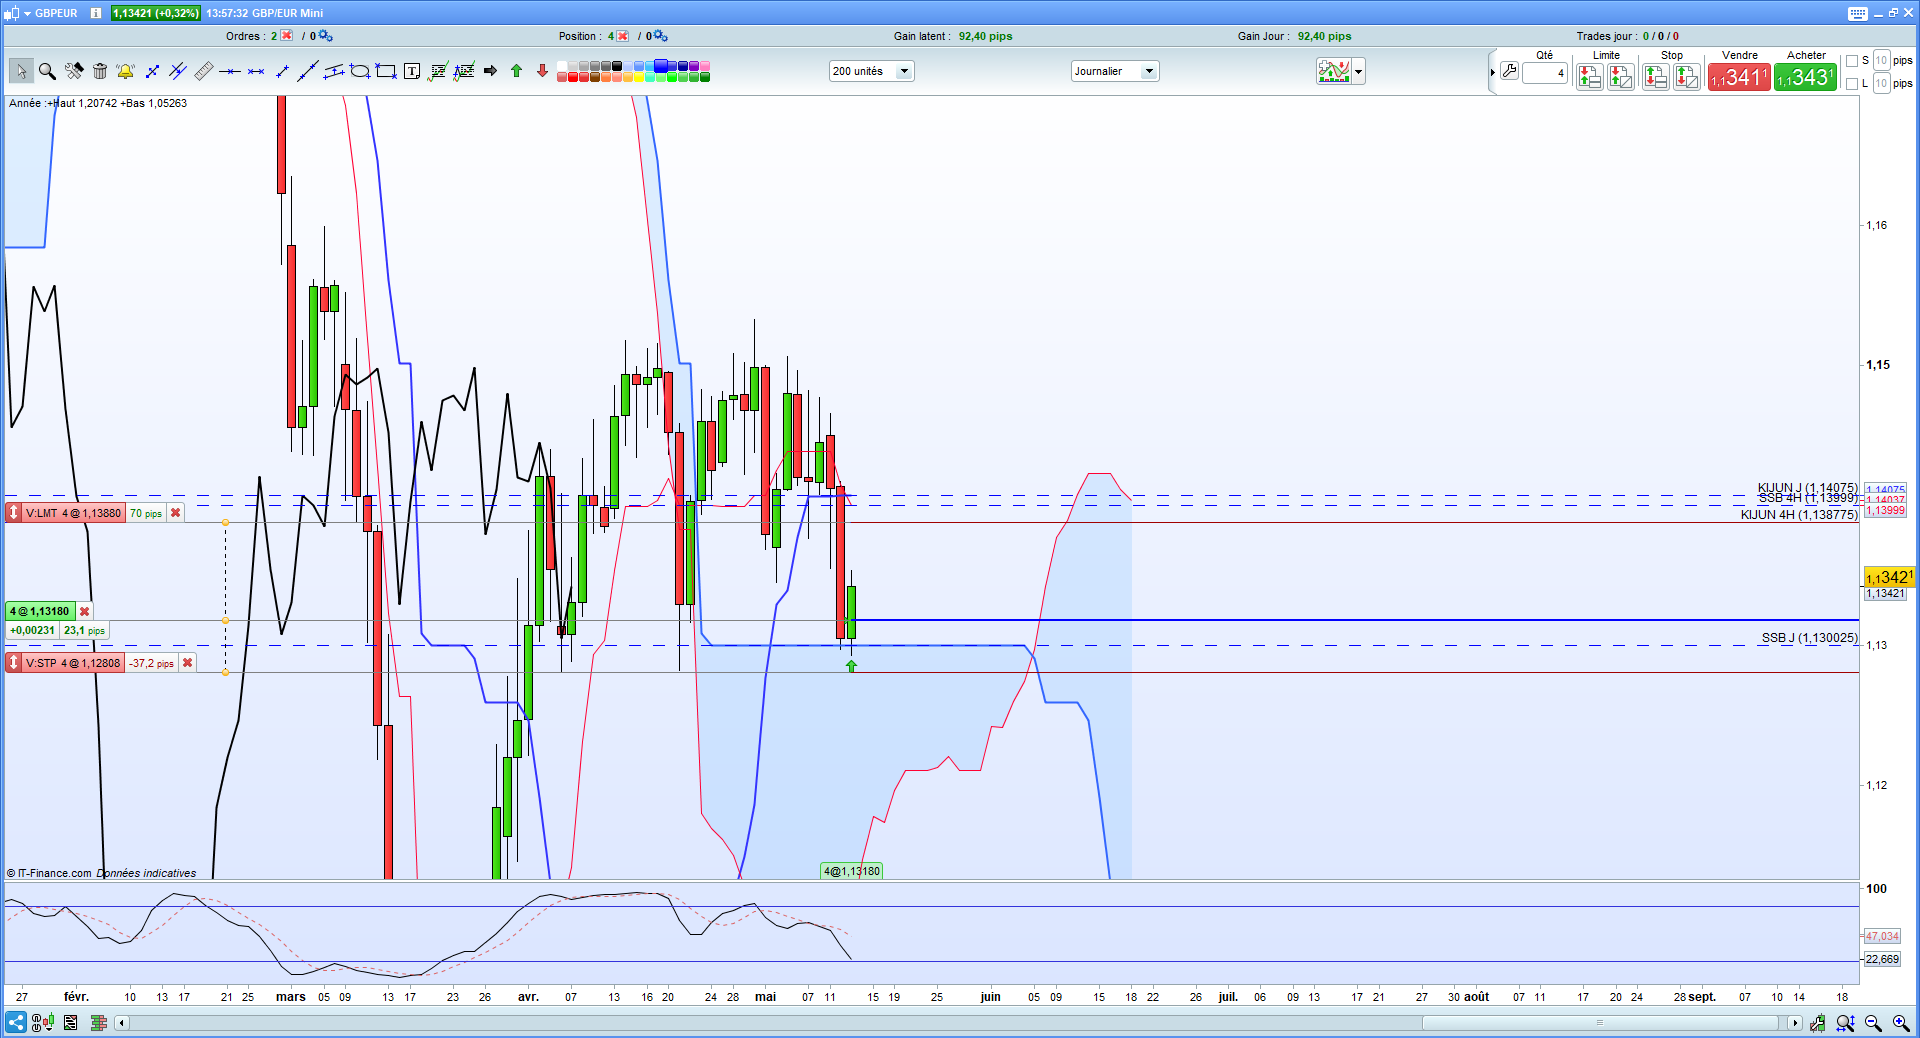Enable the S stop-loss pips checkbox

(x=1852, y=61)
